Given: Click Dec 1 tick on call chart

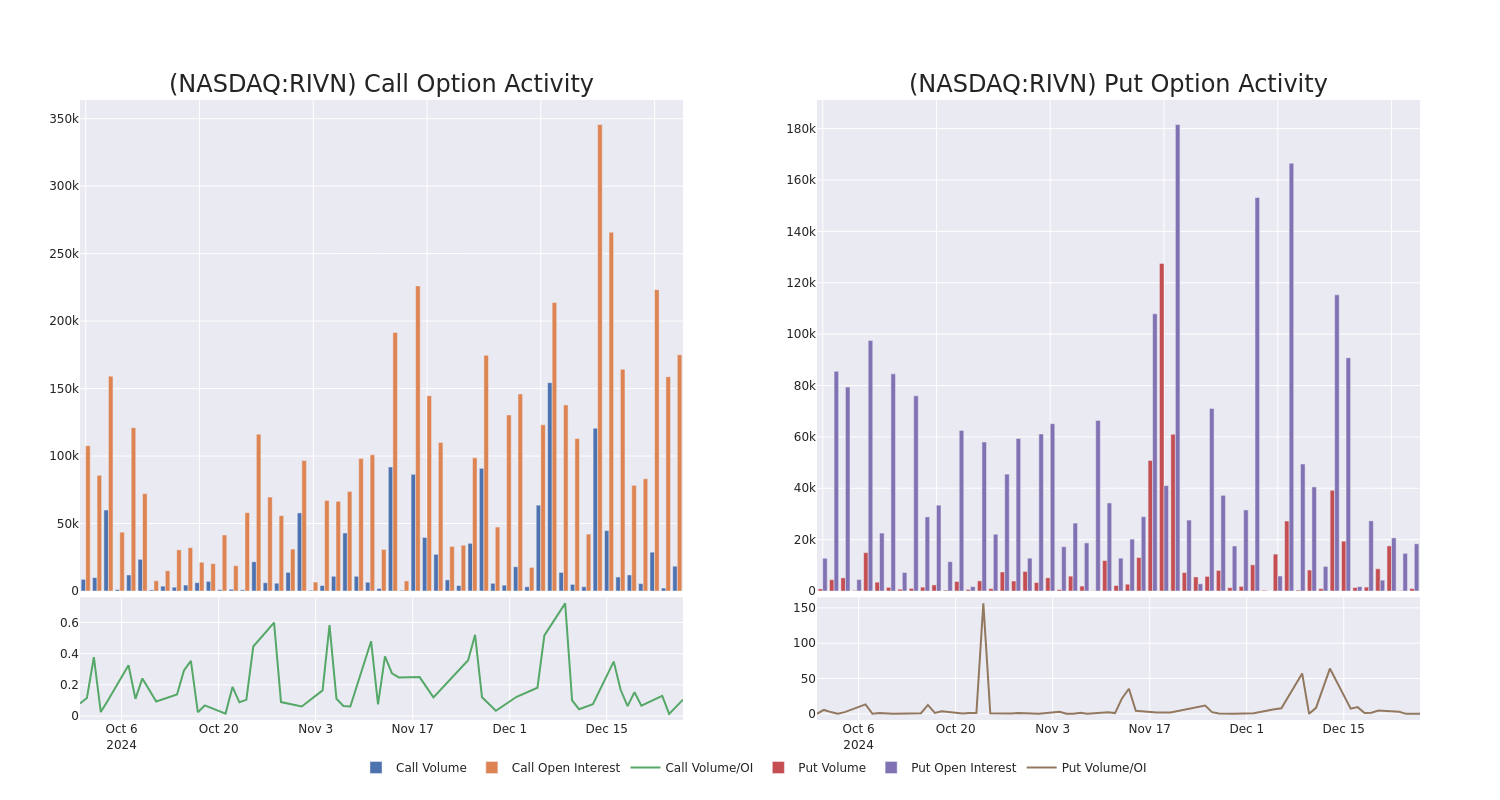Looking at the screenshot, I should click(510, 729).
